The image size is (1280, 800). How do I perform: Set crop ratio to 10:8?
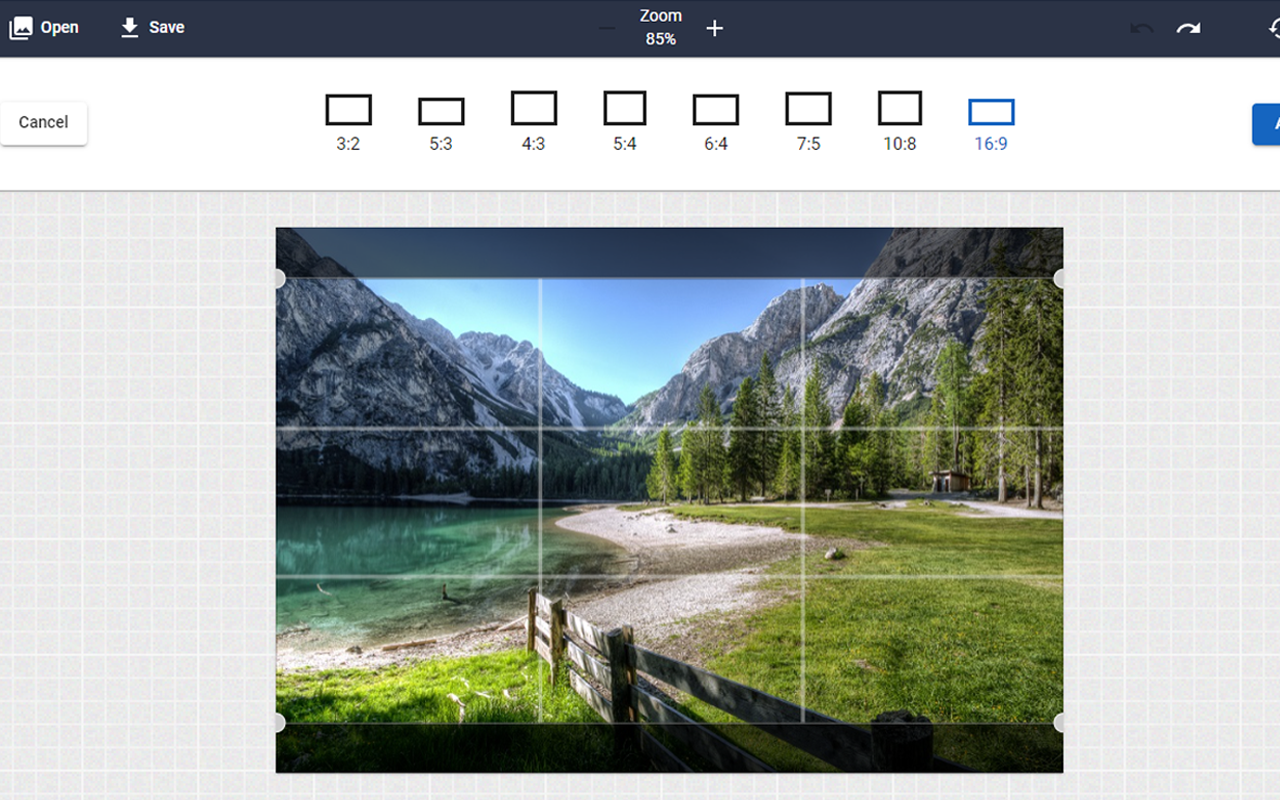pyautogui.click(x=900, y=121)
